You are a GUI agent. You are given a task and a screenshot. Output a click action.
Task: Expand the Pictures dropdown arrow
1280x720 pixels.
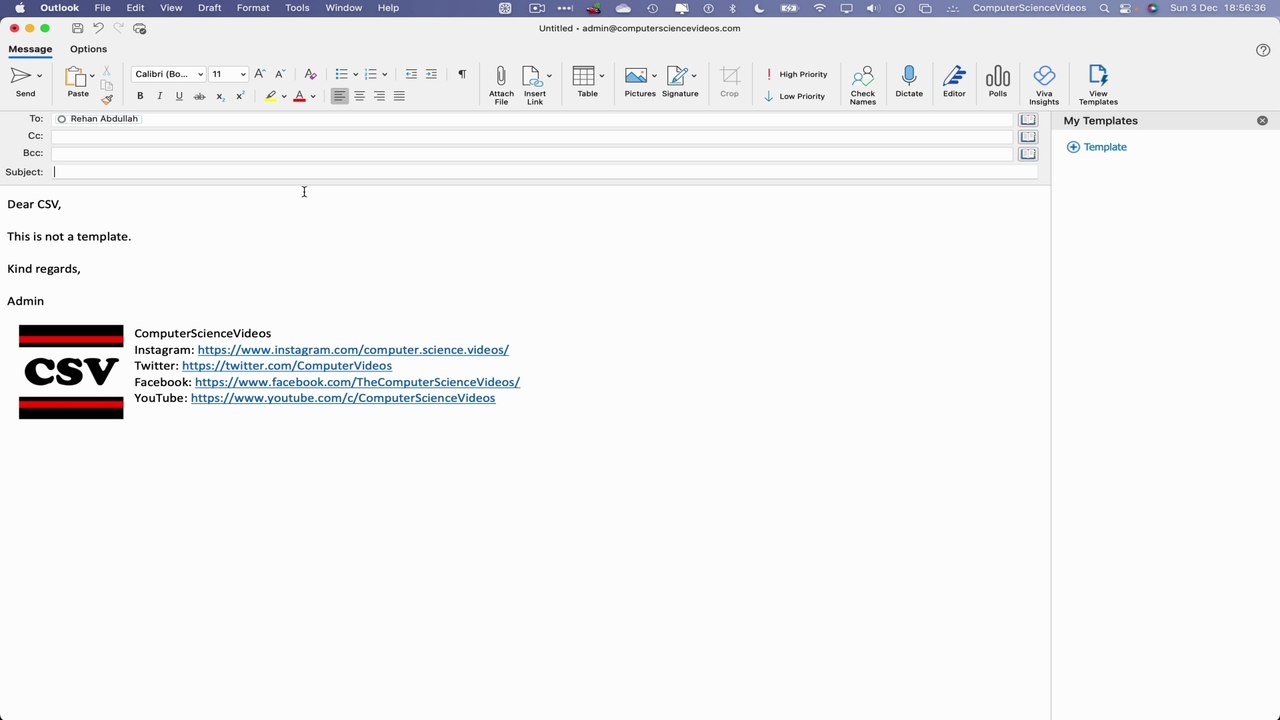point(654,76)
